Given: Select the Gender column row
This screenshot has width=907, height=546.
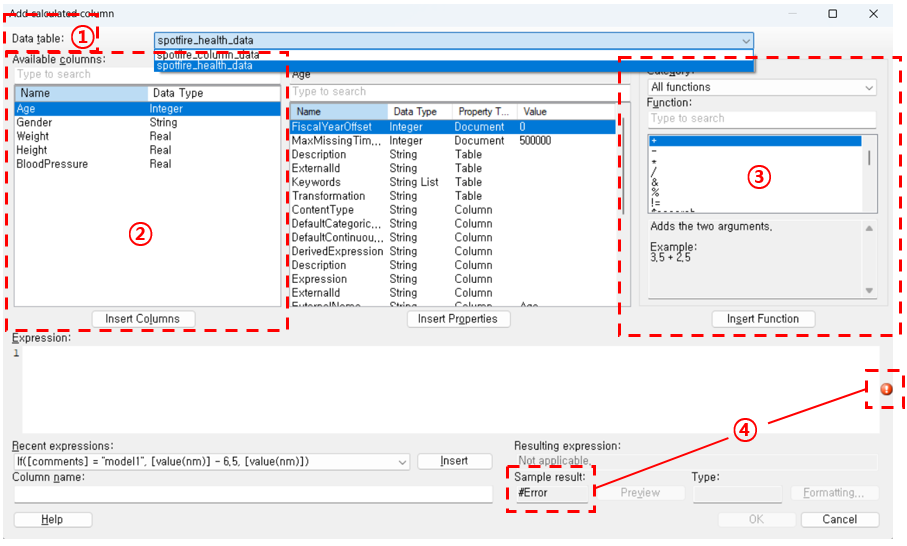Looking at the screenshot, I should (148, 123).
